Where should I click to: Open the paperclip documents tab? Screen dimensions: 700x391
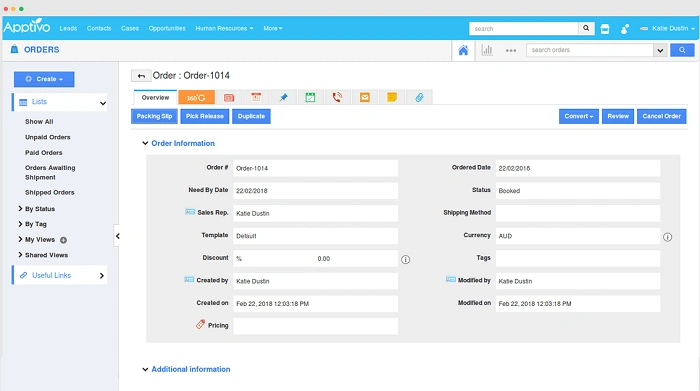point(419,97)
